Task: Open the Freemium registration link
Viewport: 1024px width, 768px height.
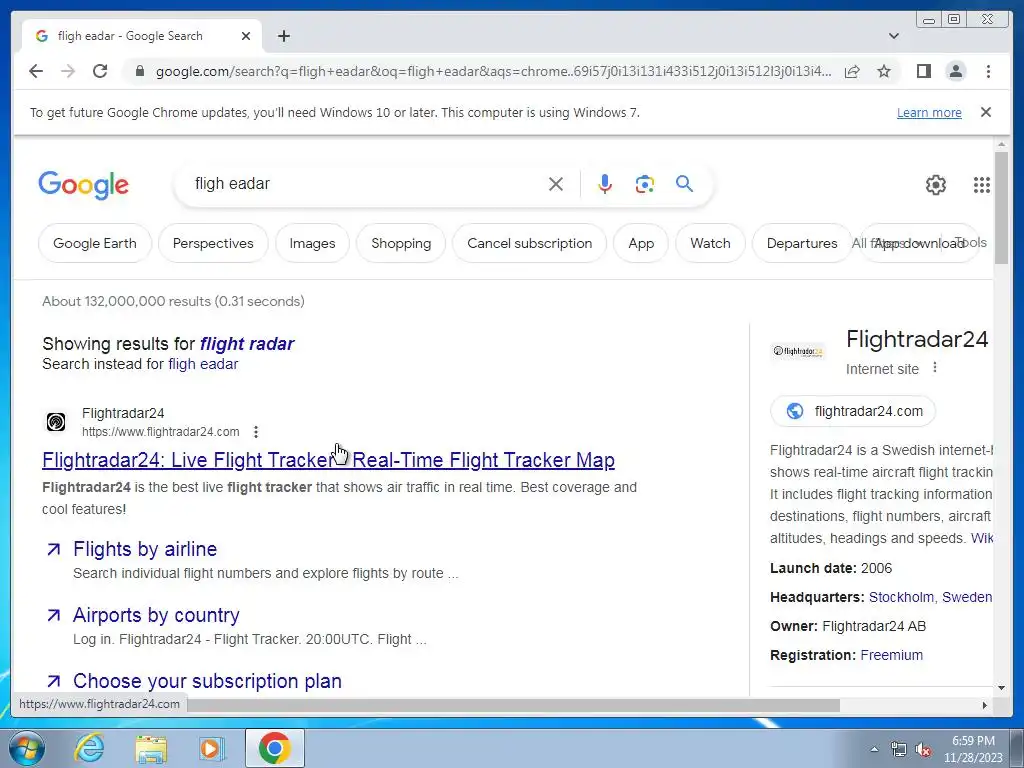Action: click(x=891, y=655)
